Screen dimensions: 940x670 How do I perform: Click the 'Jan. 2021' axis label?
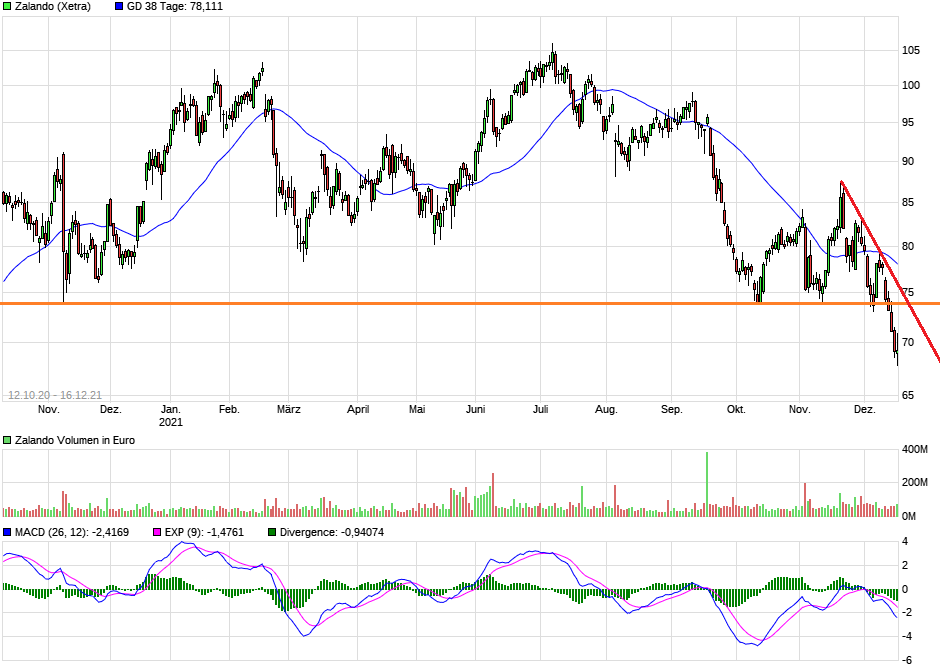[x=171, y=416]
